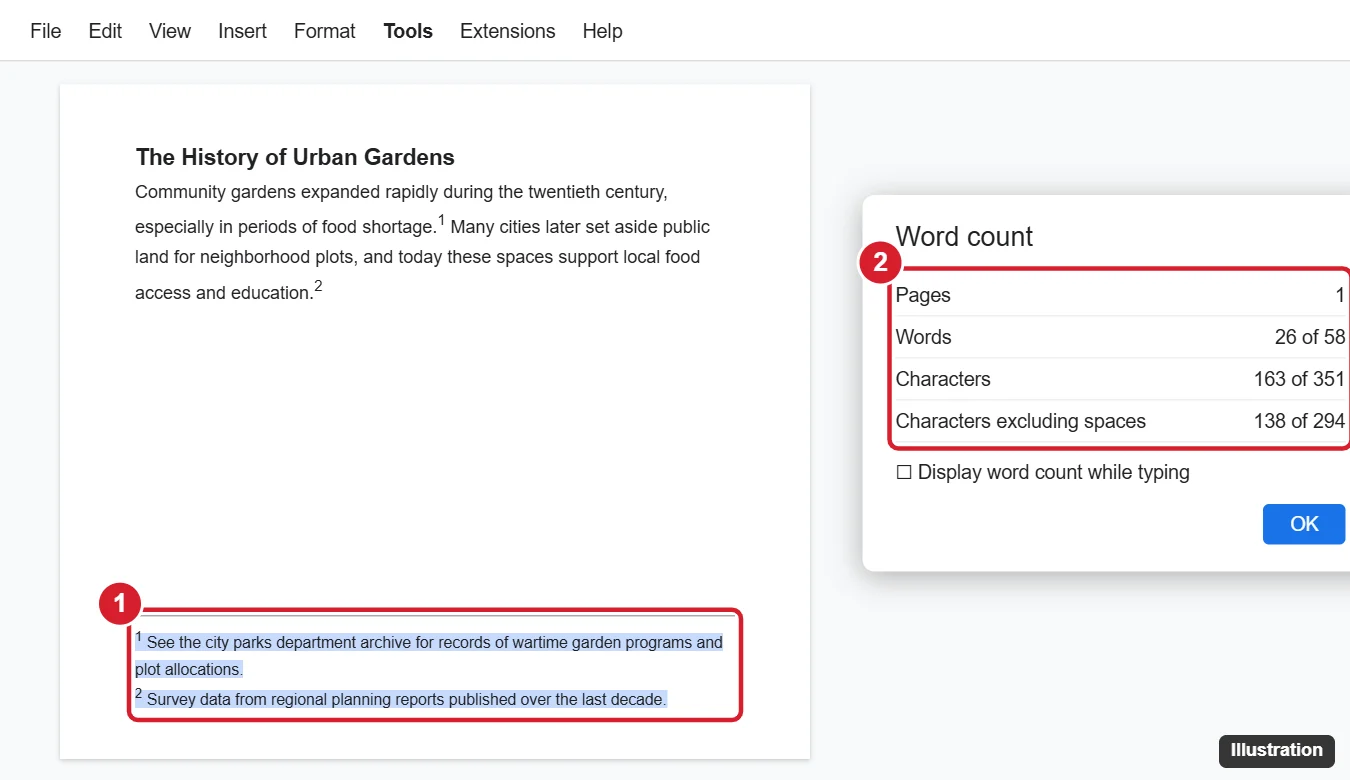Open the Help menu
This screenshot has height=780, width=1350.
click(602, 31)
